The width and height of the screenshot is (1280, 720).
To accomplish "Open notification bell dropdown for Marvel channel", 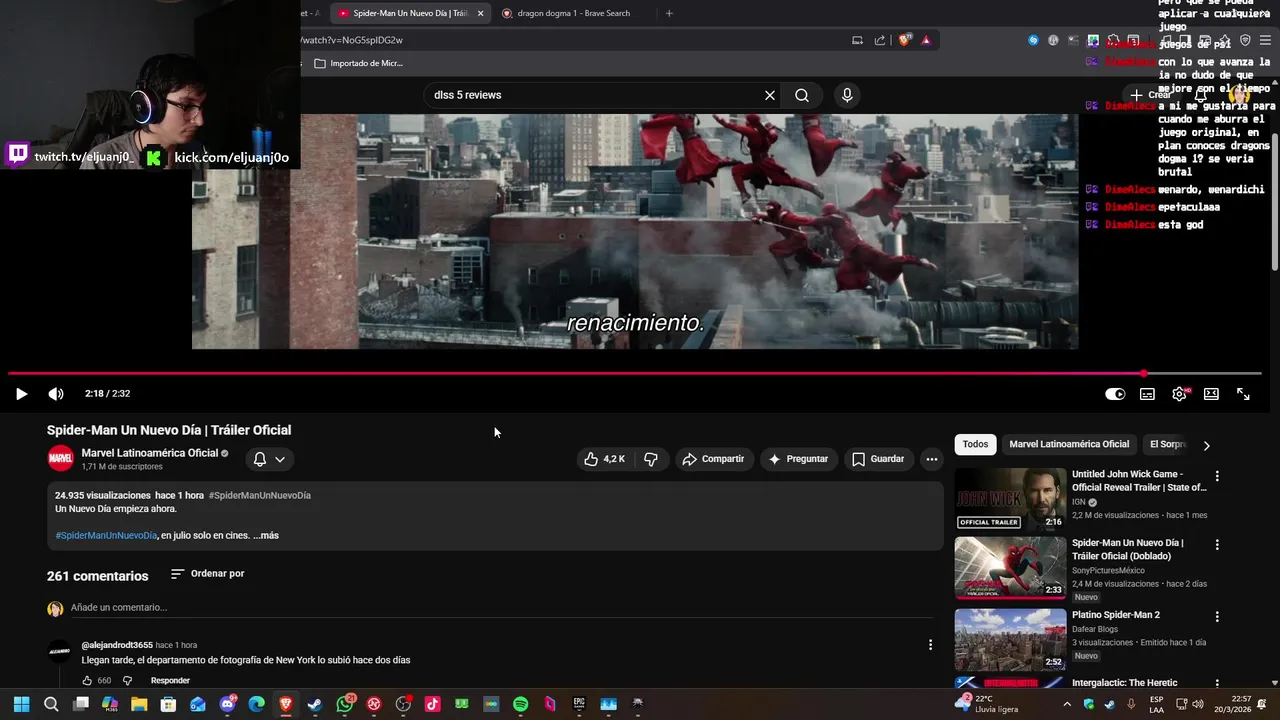I will point(269,459).
